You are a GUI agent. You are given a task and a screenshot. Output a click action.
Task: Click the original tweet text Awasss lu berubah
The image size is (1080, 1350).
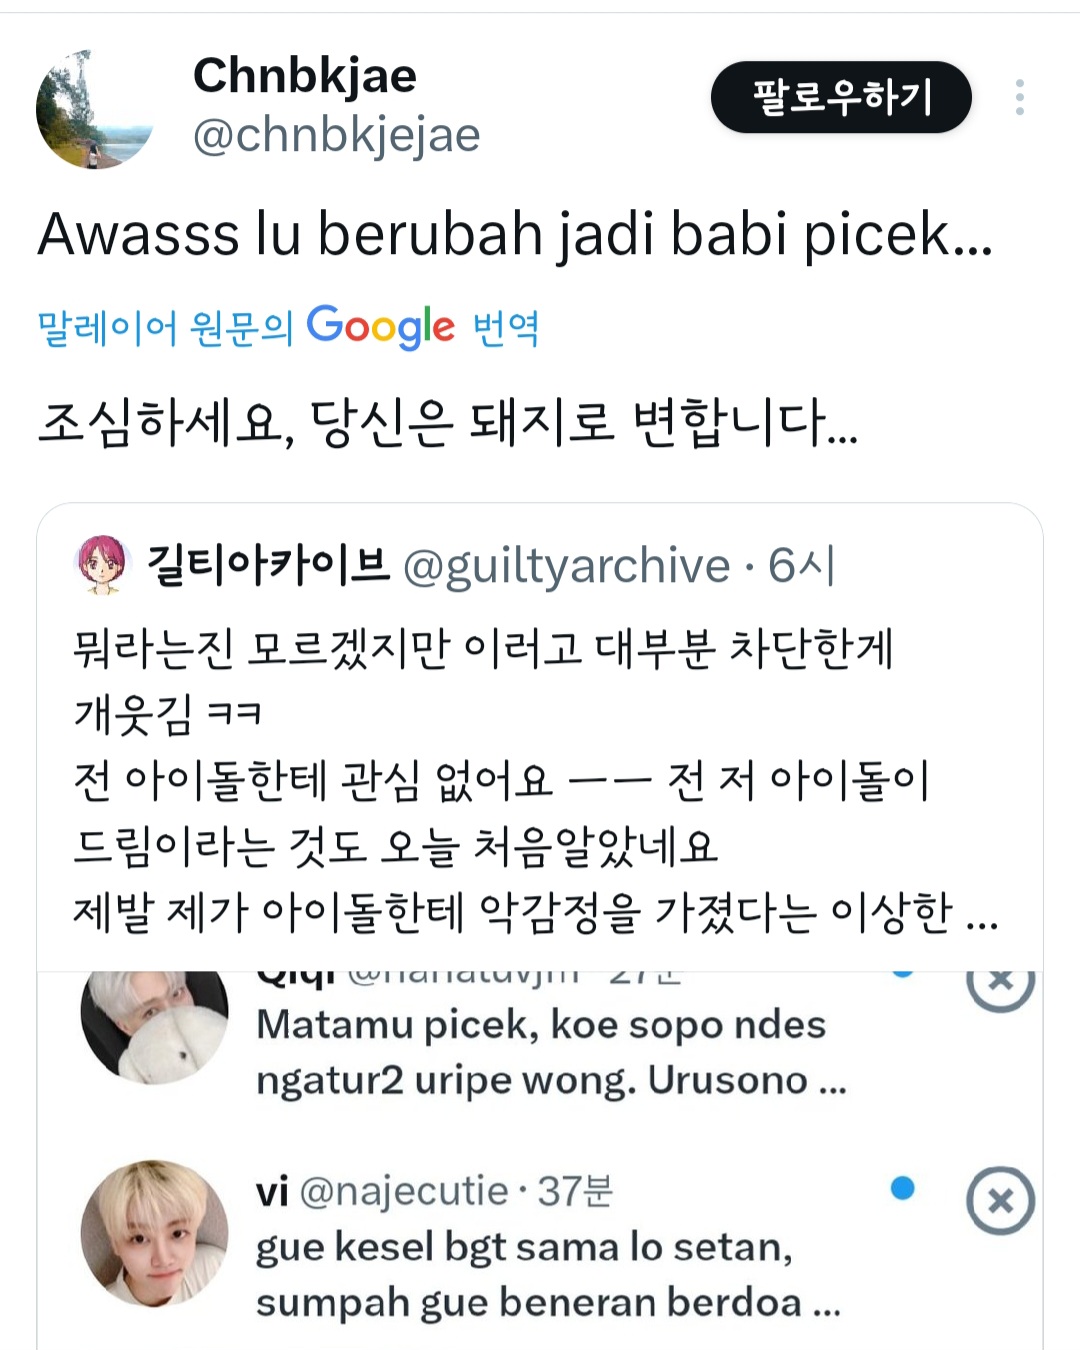(515, 235)
